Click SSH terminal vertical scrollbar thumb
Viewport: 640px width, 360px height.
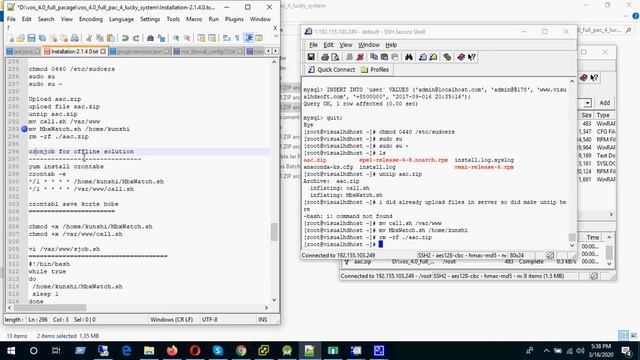572,237
